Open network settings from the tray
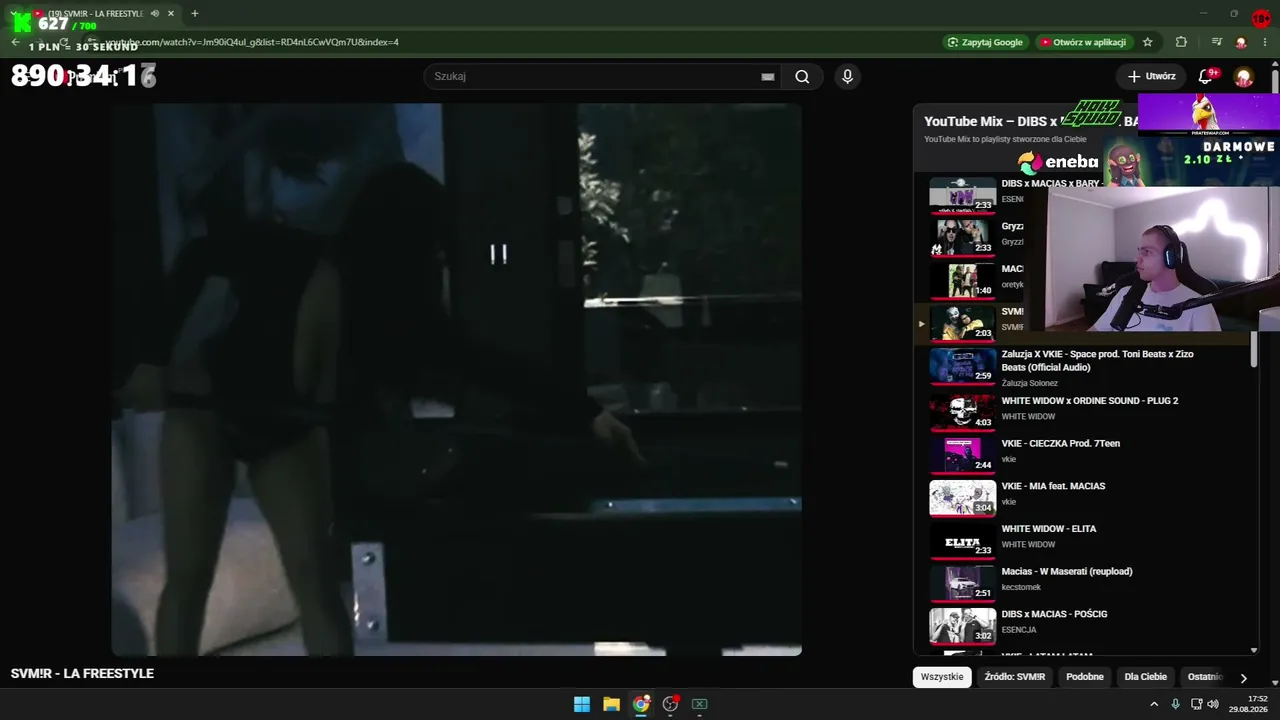 pyautogui.click(x=1196, y=704)
